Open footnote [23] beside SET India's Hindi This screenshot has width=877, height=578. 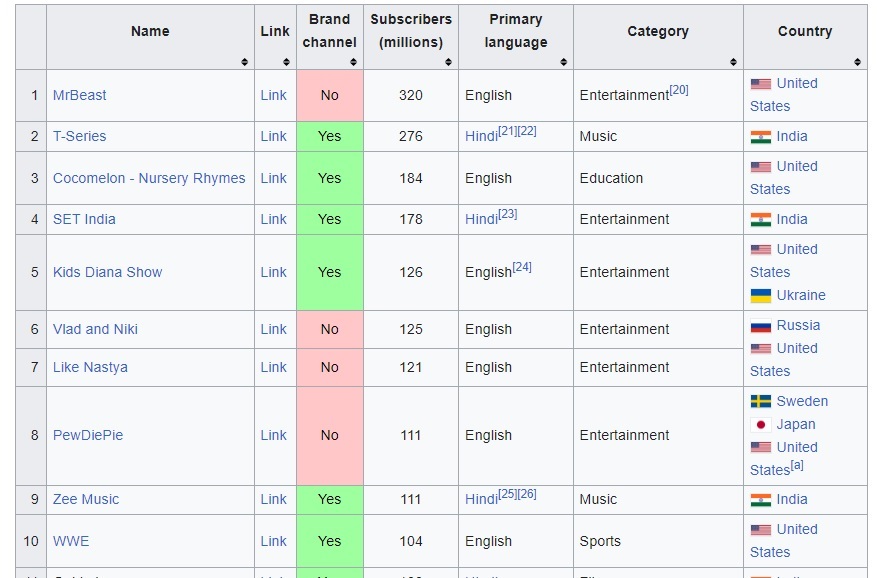[x=507, y=214]
